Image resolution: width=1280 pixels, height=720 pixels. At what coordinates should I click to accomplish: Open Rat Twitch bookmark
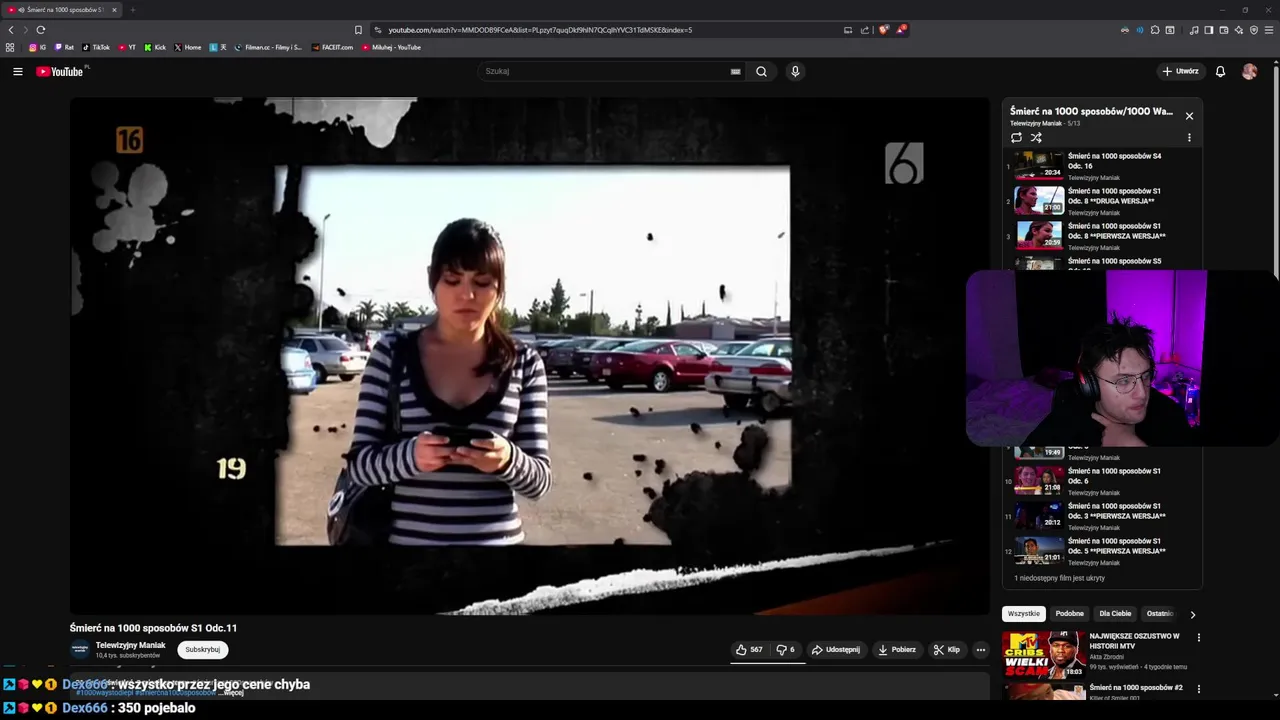(x=64, y=47)
